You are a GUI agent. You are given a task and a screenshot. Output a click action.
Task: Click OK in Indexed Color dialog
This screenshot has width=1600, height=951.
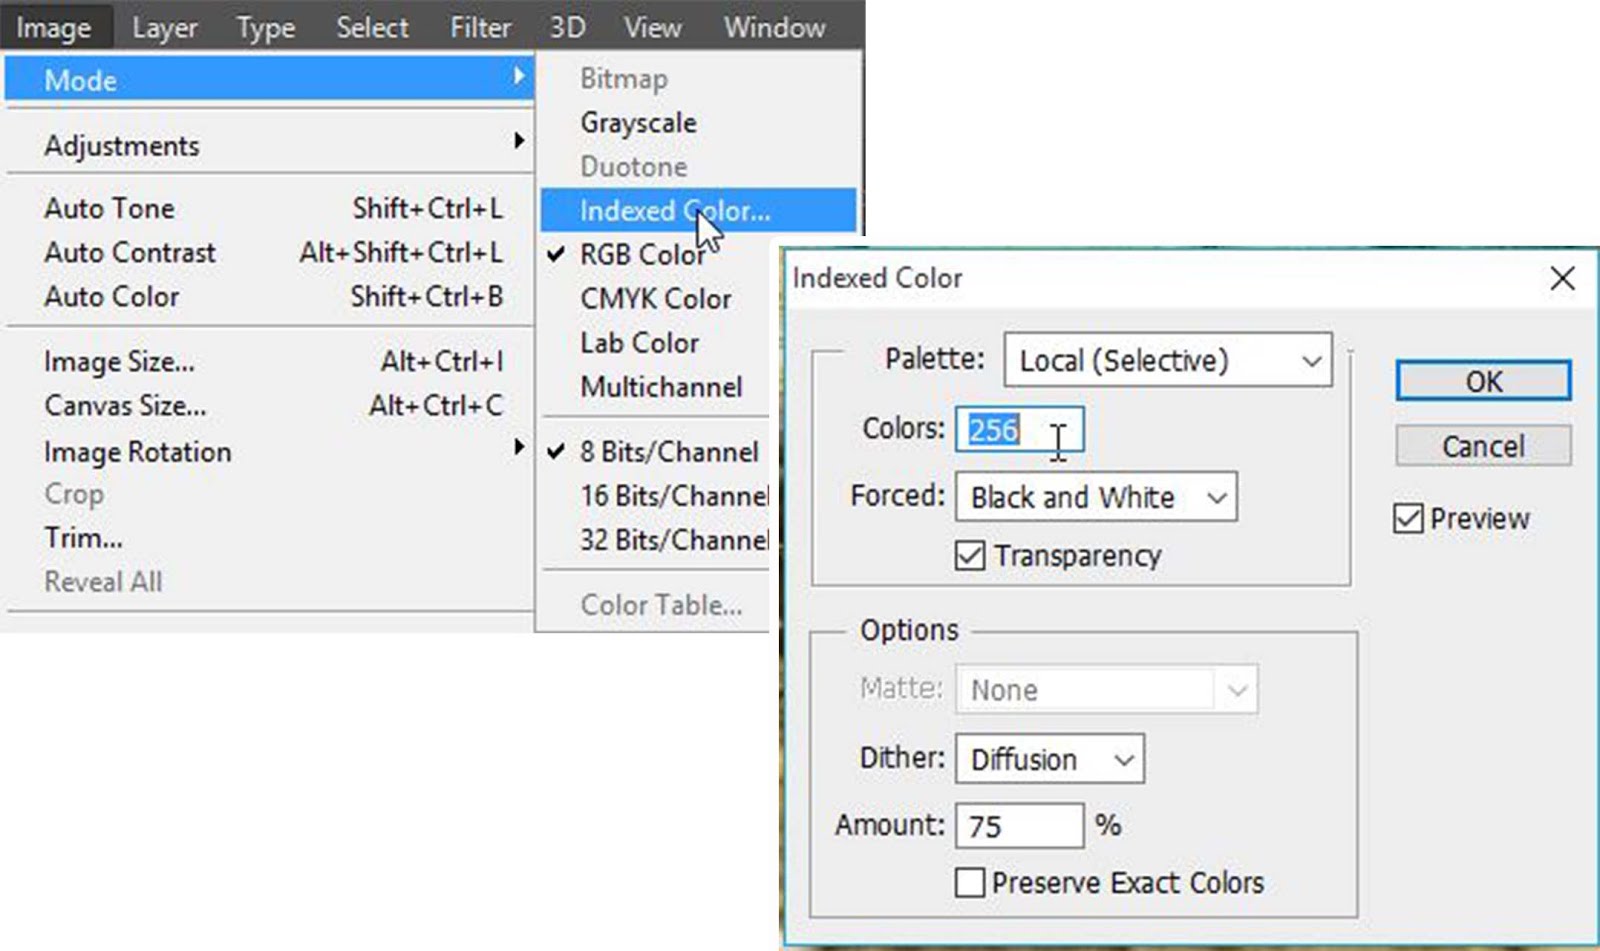click(1483, 381)
